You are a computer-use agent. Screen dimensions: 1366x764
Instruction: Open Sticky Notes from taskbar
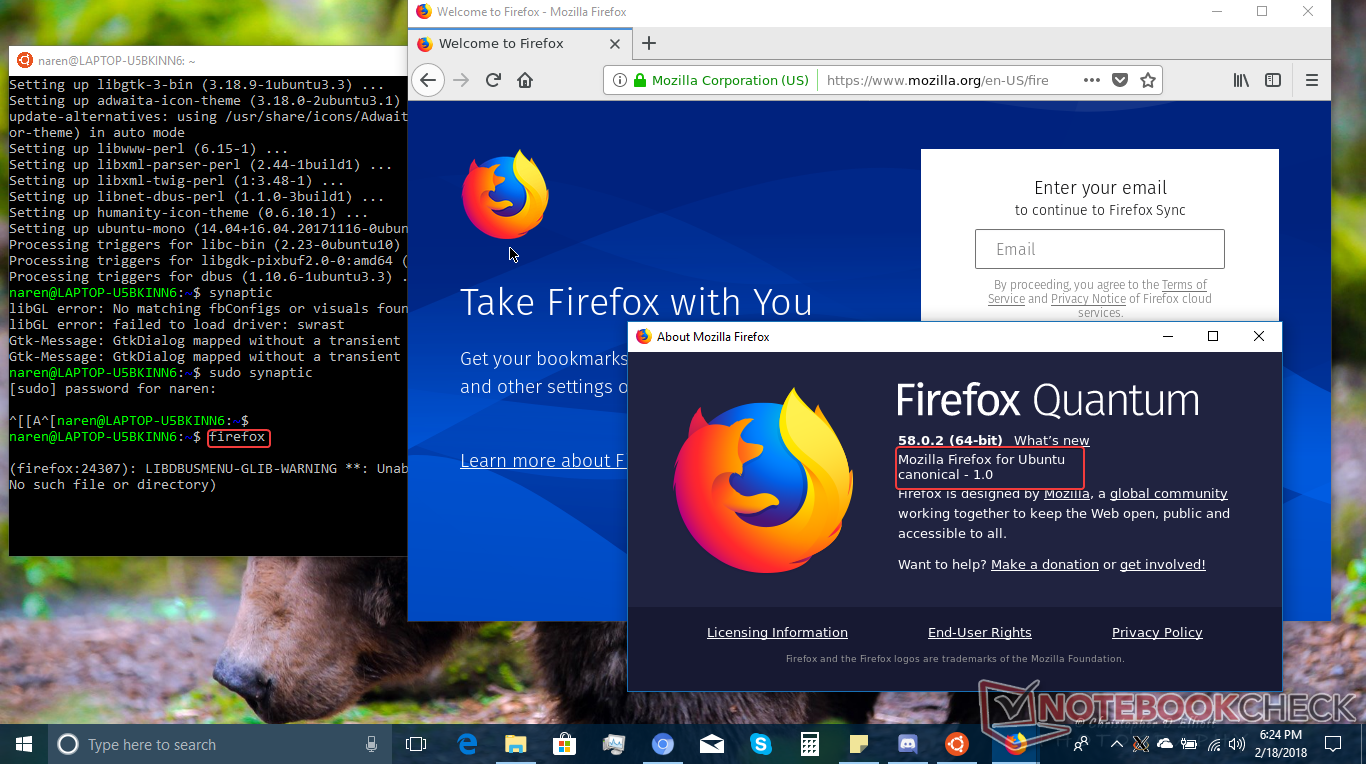click(x=859, y=744)
